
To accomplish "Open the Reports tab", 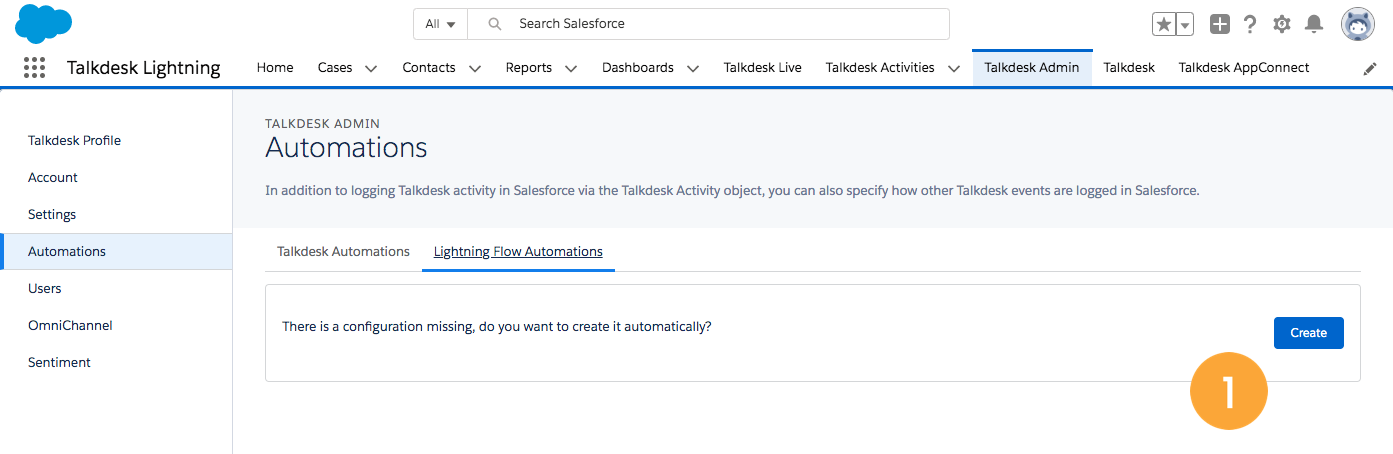I will [x=529, y=68].
